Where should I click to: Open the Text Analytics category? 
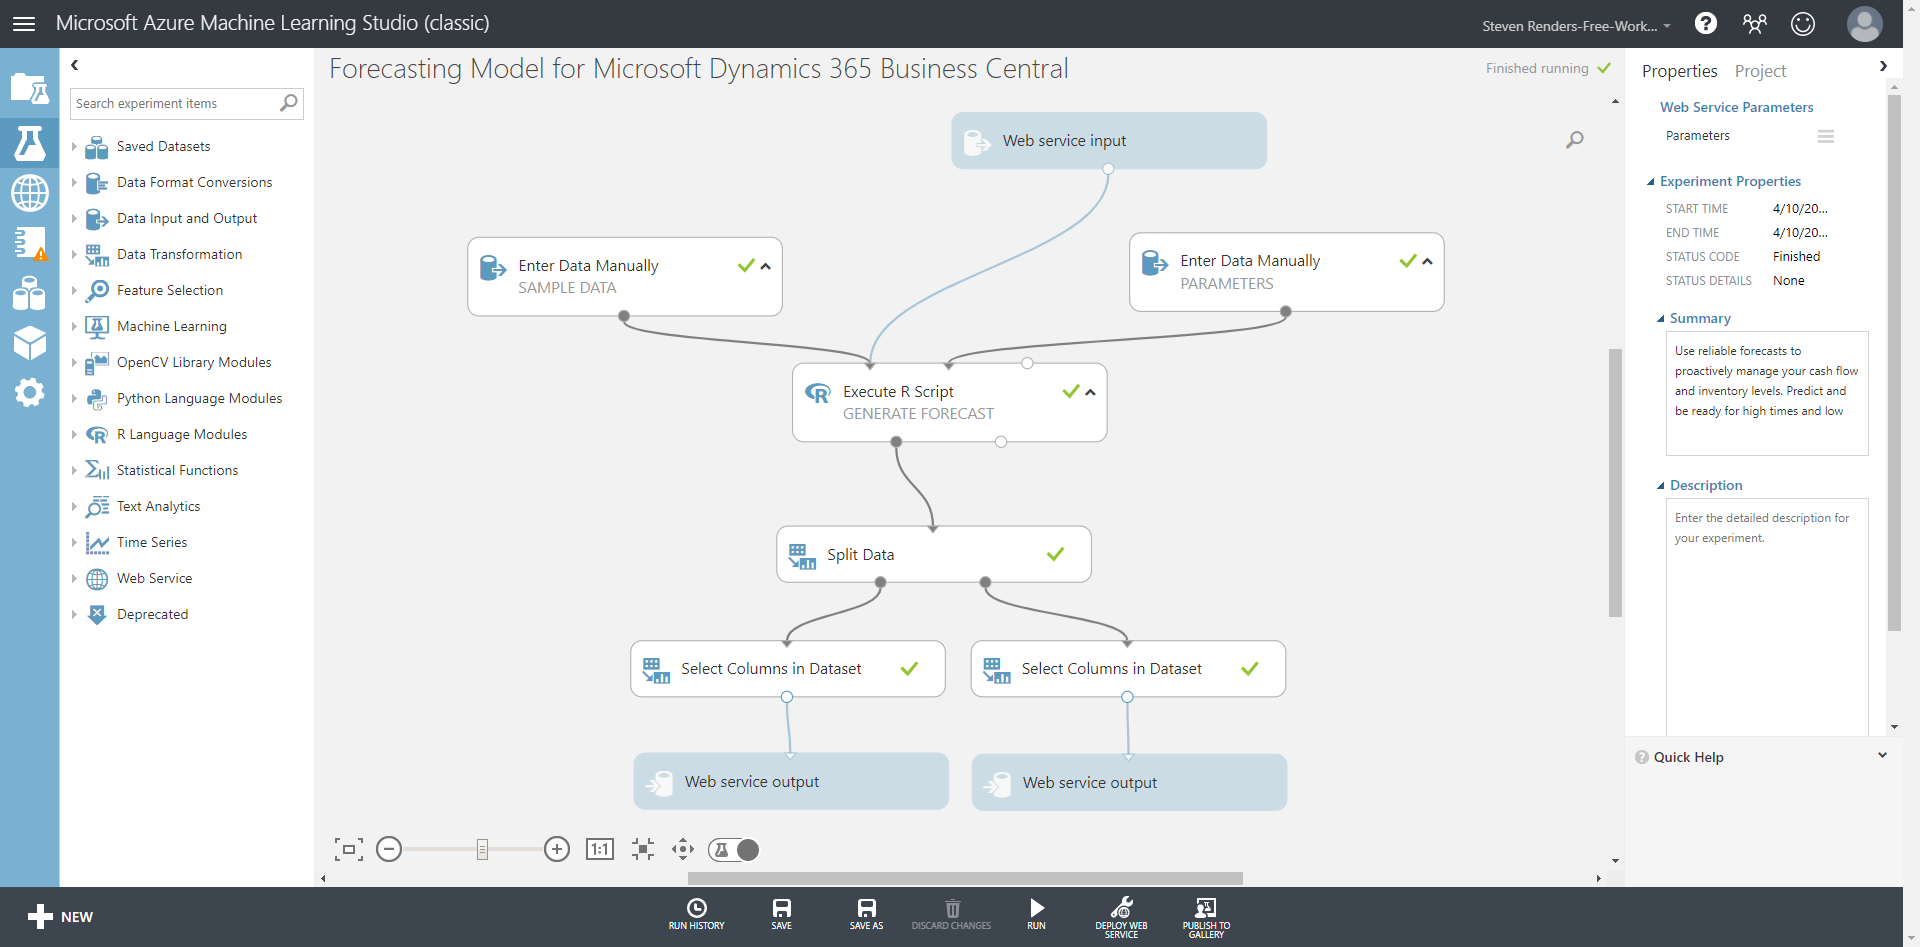pos(158,506)
